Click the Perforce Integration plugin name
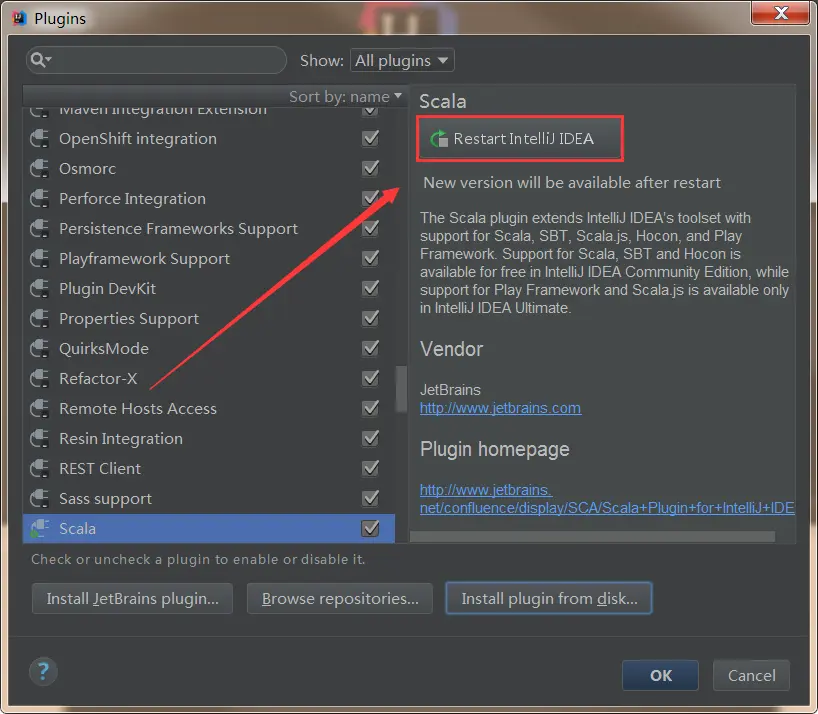 133,199
